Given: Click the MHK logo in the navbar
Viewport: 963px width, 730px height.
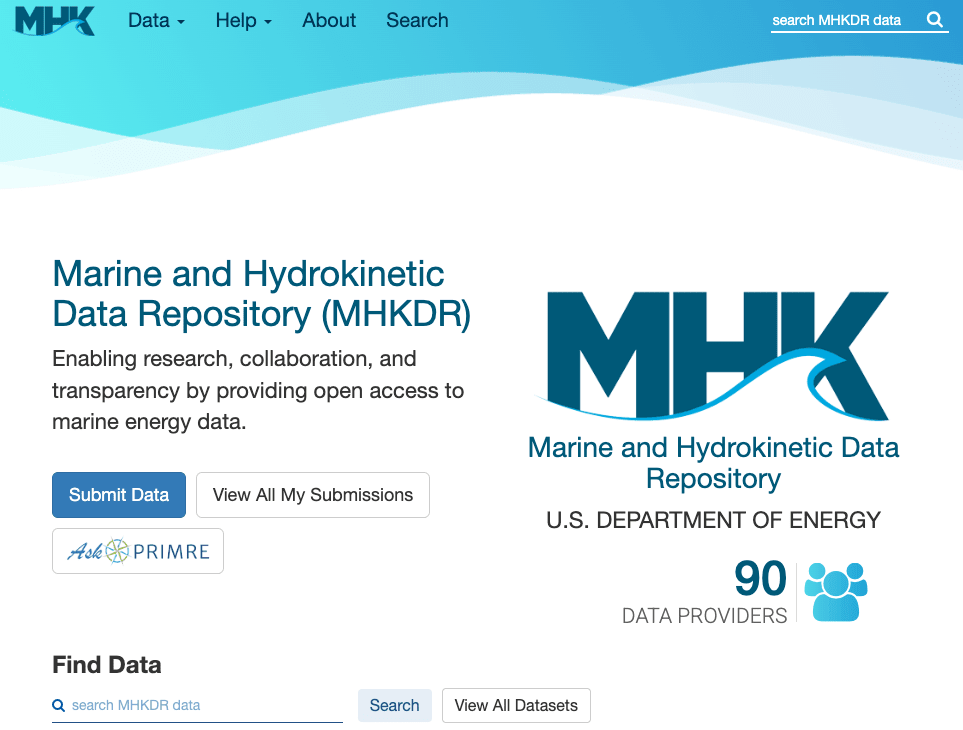Looking at the screenshot, I should pyautogui.click(x=55, y=21).
